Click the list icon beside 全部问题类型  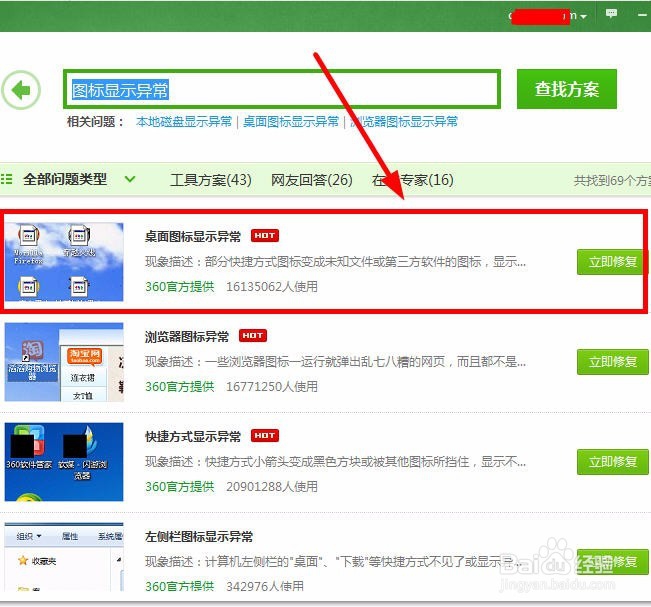click(7, 179)
